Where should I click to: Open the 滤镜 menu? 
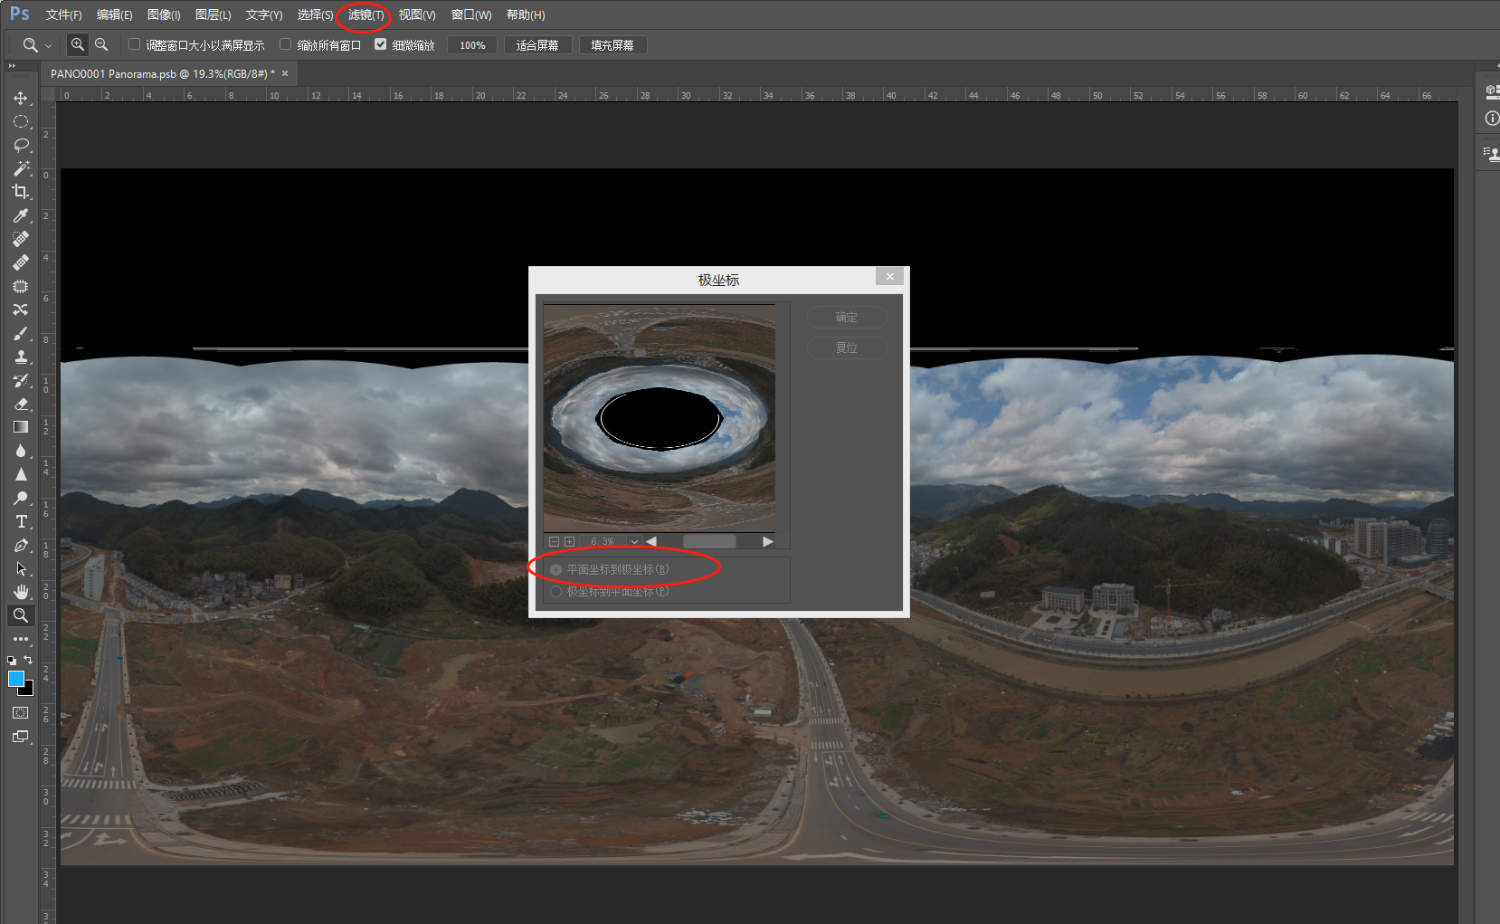click(x=365, y=15)
